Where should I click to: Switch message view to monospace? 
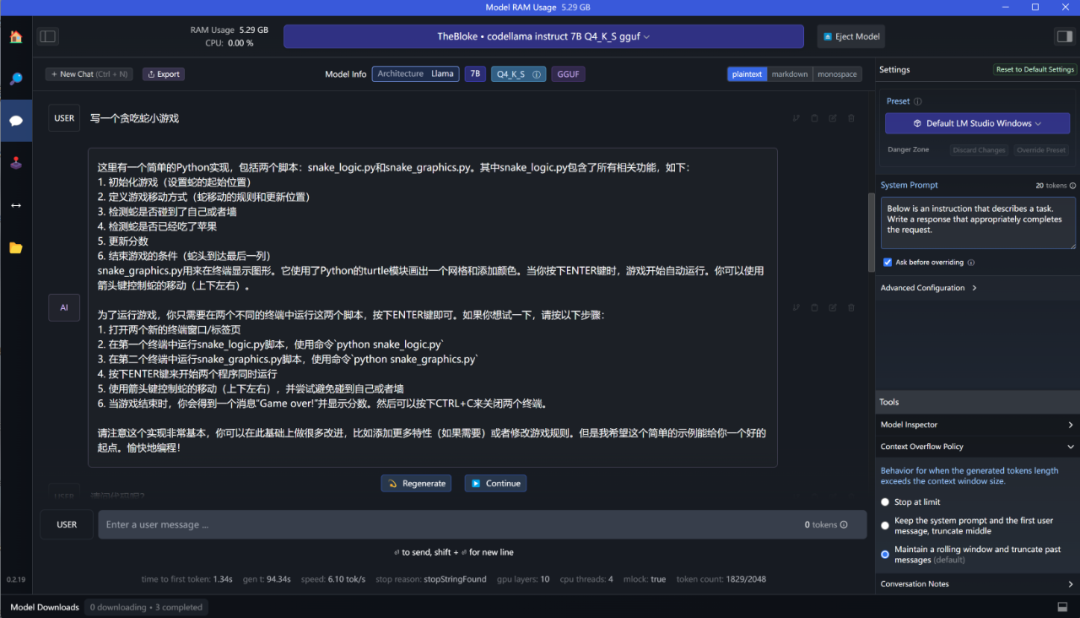(836, 74)
